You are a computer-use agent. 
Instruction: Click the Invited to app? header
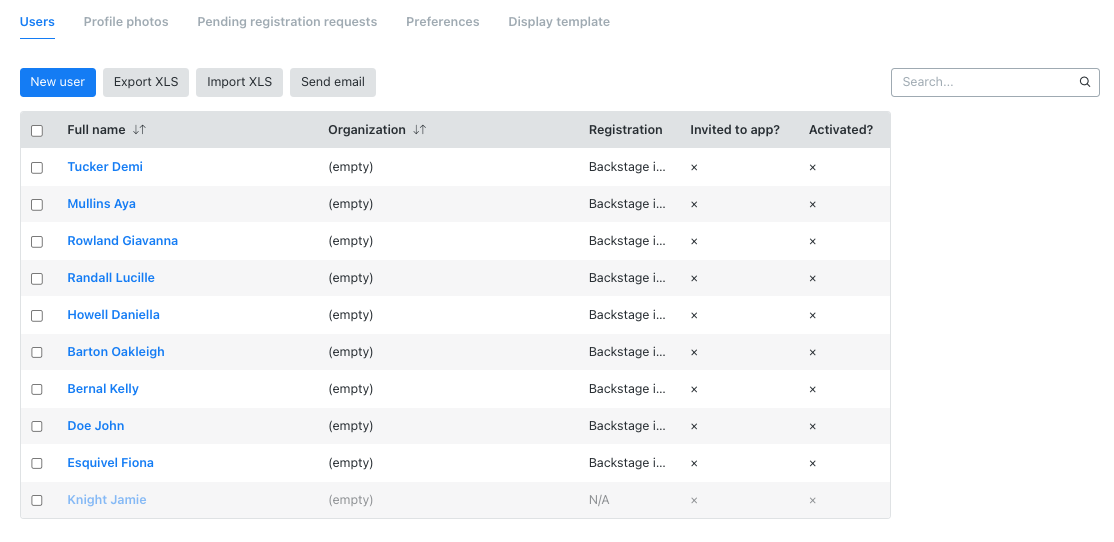point(735,130)
